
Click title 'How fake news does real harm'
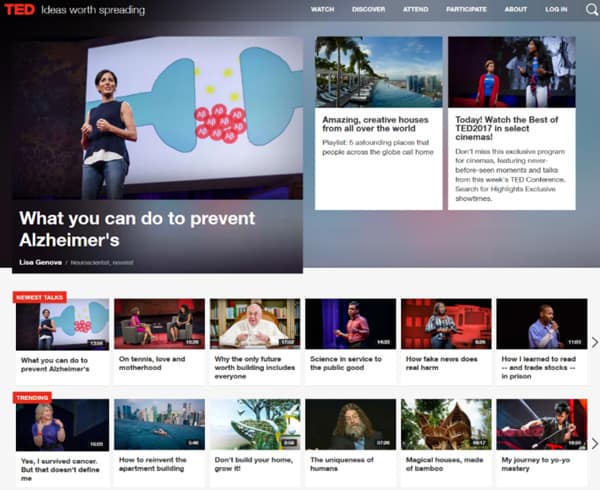pos(442,363)
